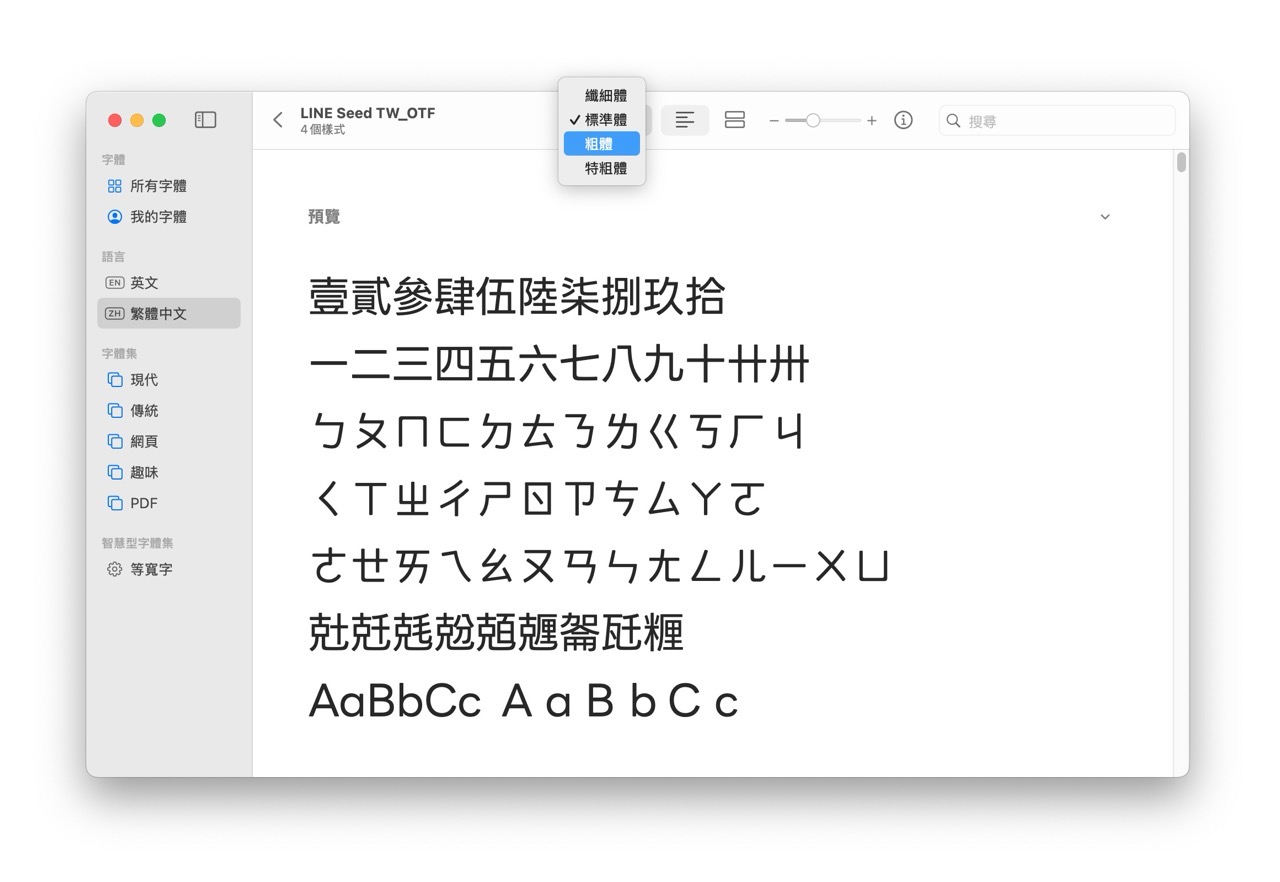Open 等寬字 smart collection
1280x882 pixels.
pos(169,569)
